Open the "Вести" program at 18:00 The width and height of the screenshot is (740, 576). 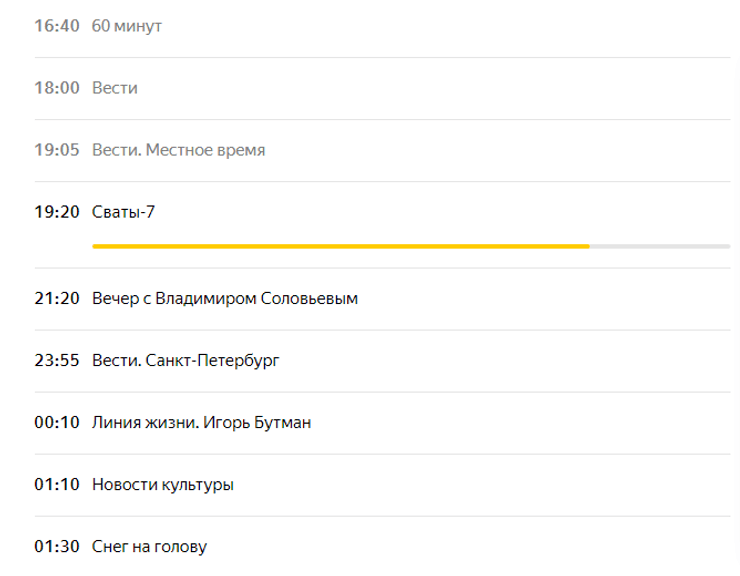tap(114, 88)
